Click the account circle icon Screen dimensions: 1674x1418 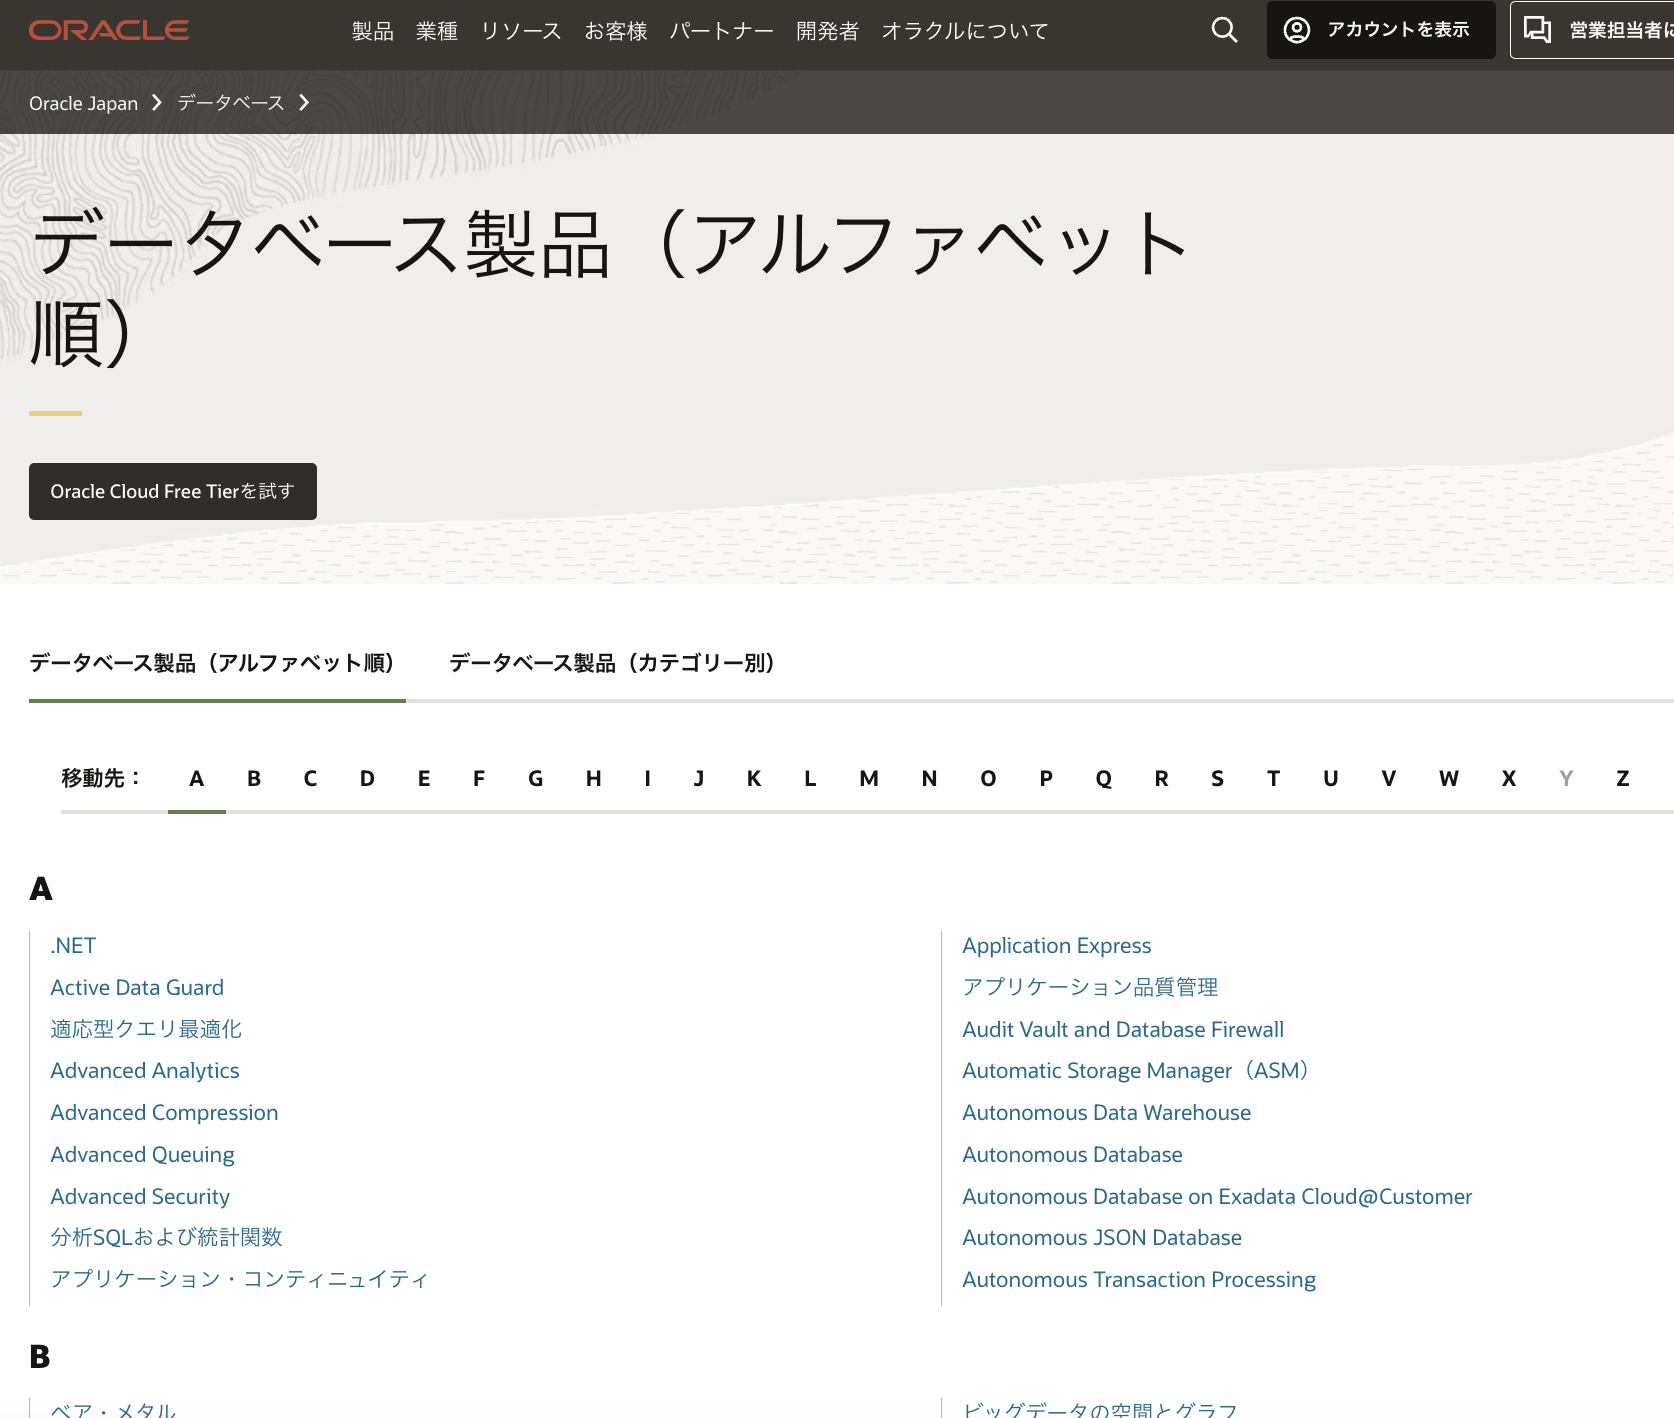click(x=1296, y=30)
